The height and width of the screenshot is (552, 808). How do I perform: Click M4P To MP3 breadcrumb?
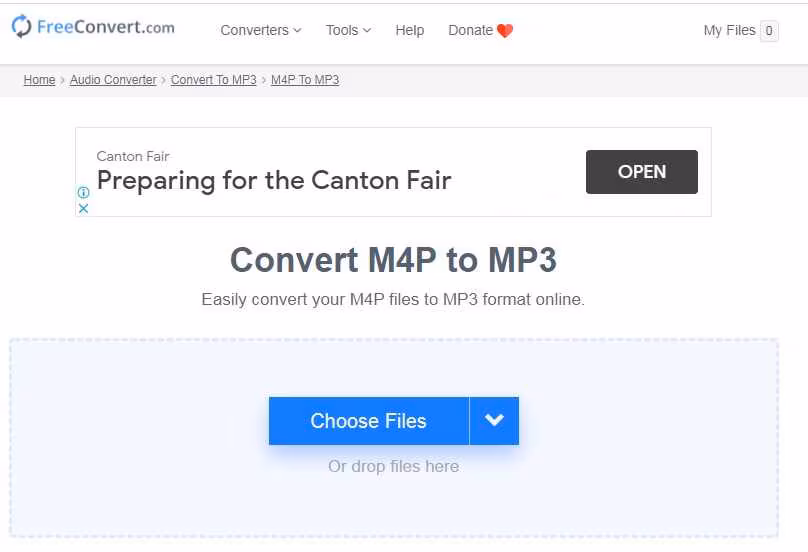tap(305, 80)
